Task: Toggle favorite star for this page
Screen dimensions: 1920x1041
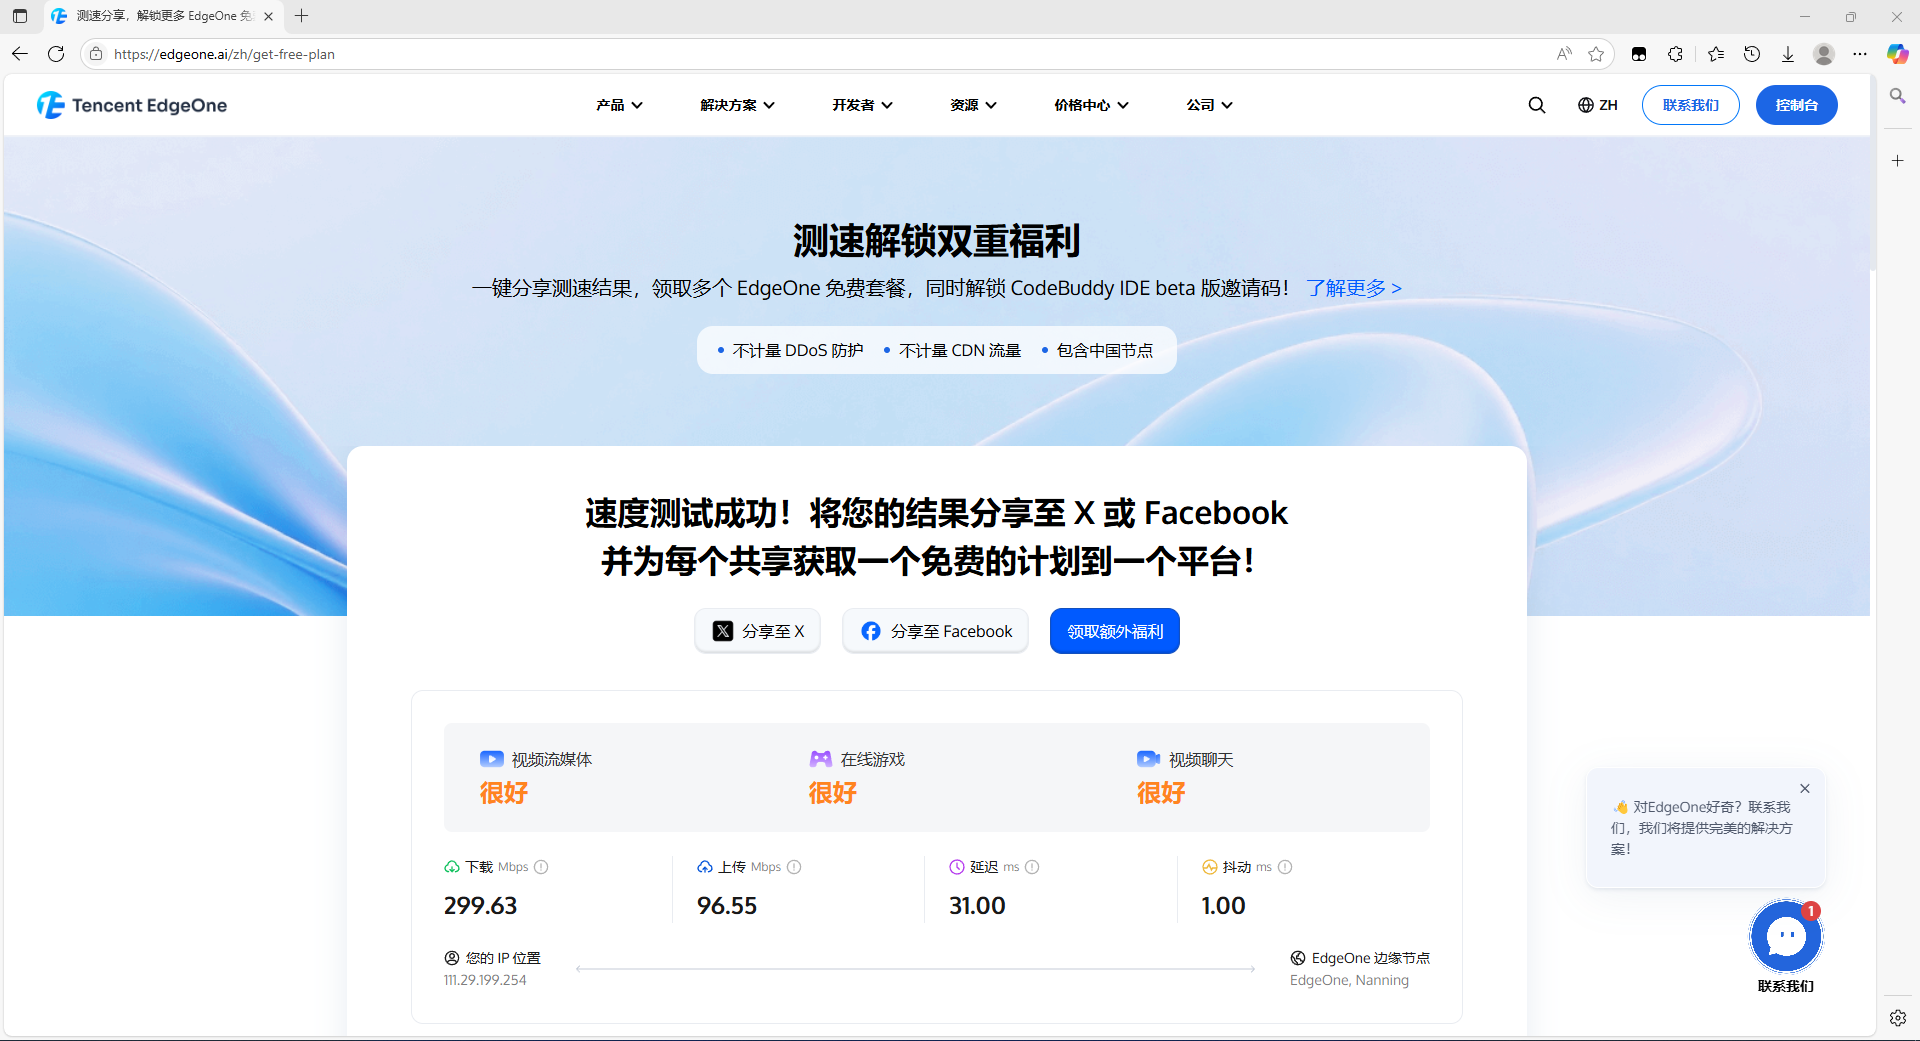Action: [1596, 54]
